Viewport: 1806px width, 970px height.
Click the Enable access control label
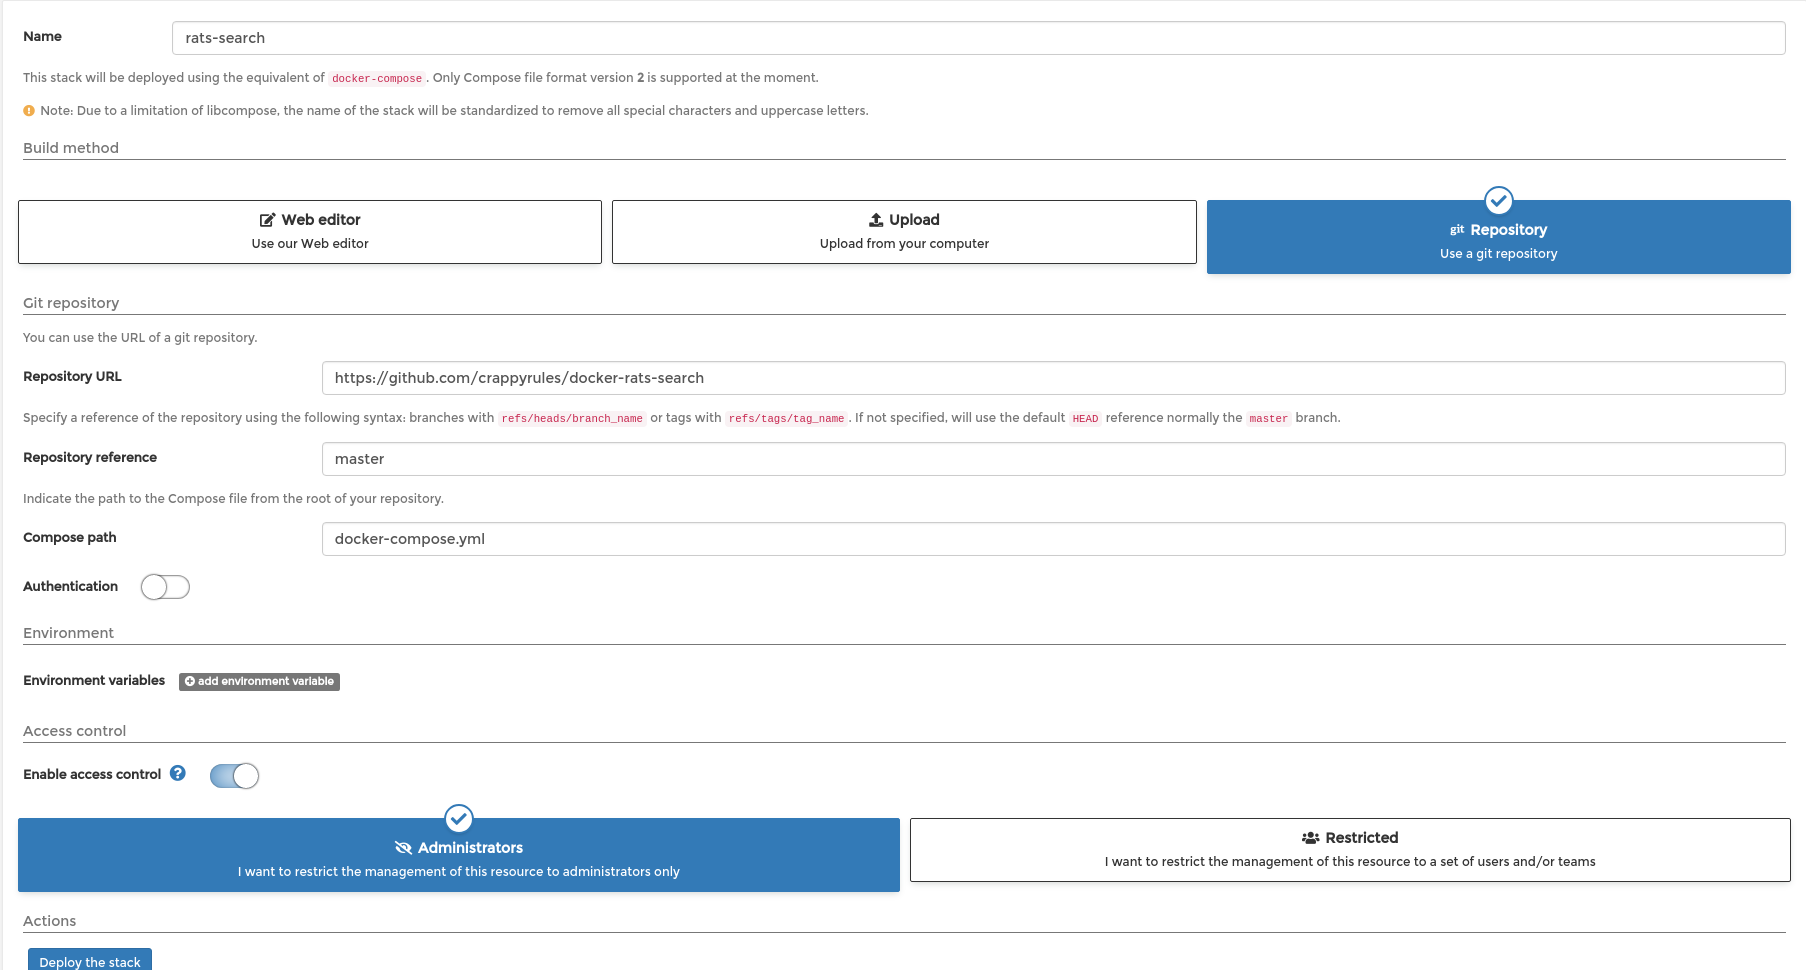pyautogui.click(x=92, y=774)
